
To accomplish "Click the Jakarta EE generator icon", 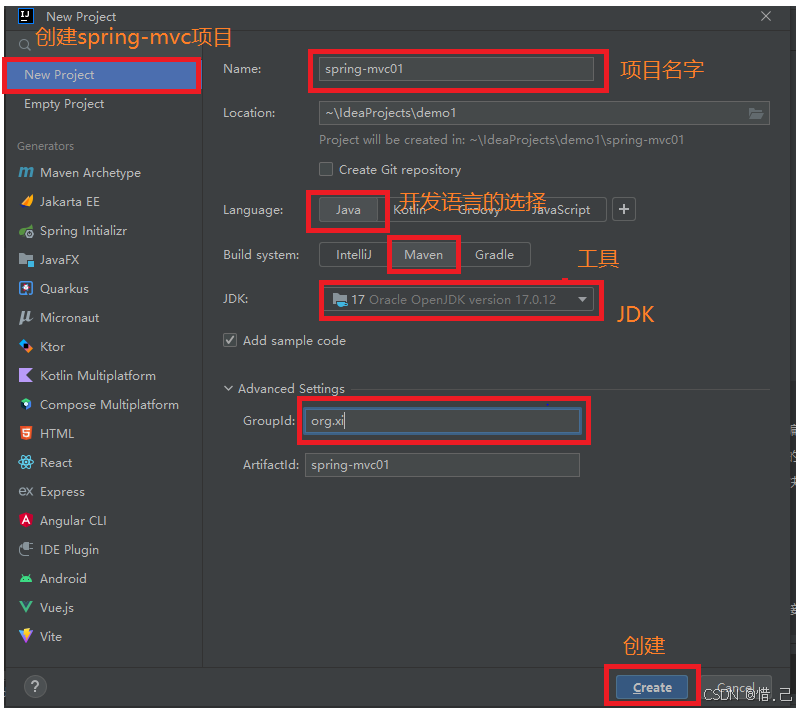I will click(x=26, y=202).
